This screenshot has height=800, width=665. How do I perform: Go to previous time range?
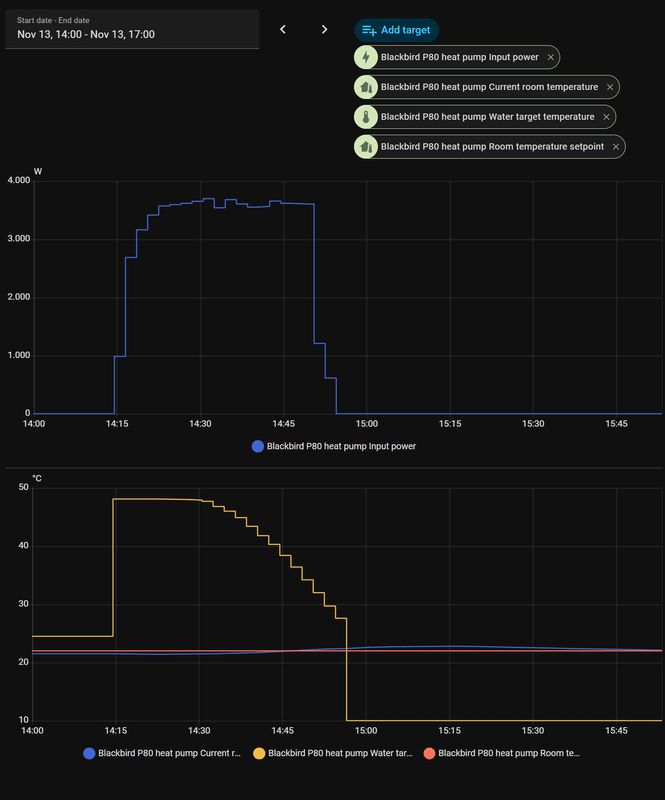click(283, 30)
